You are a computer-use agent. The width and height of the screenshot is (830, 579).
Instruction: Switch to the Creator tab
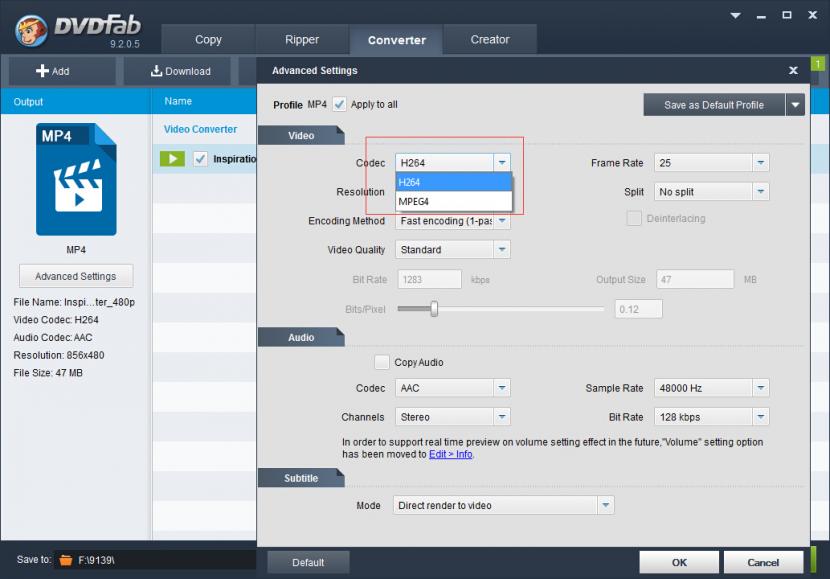click(x=490, y=40)
